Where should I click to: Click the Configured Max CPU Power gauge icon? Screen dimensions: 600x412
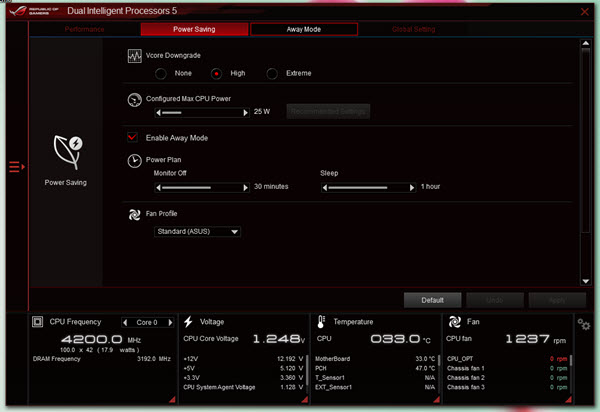point(134,100)
